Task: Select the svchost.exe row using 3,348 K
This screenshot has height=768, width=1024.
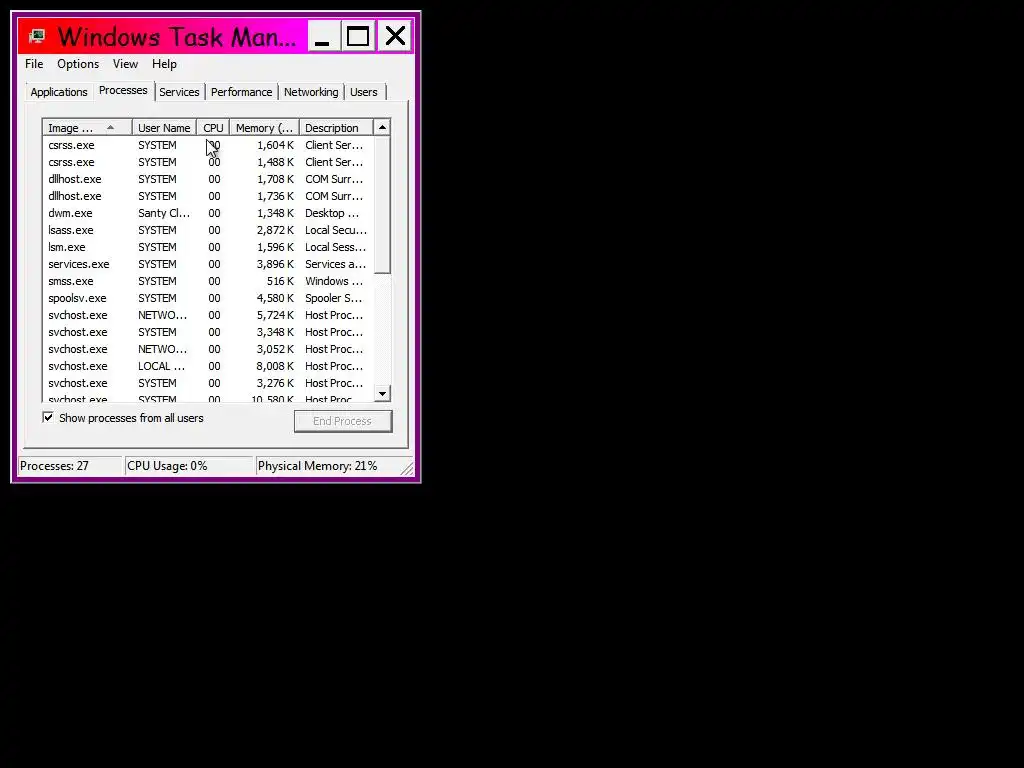Action: tap(208, 332)
